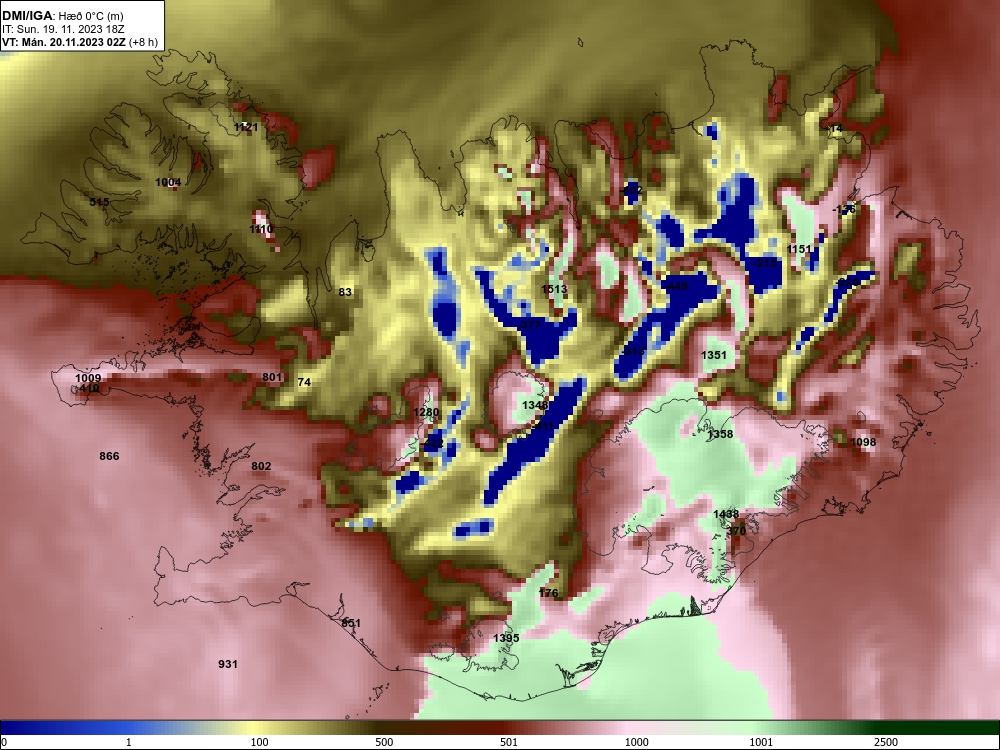Click the map value 1358
This screenshot has width=1000, height=750.
coord(720,434)
